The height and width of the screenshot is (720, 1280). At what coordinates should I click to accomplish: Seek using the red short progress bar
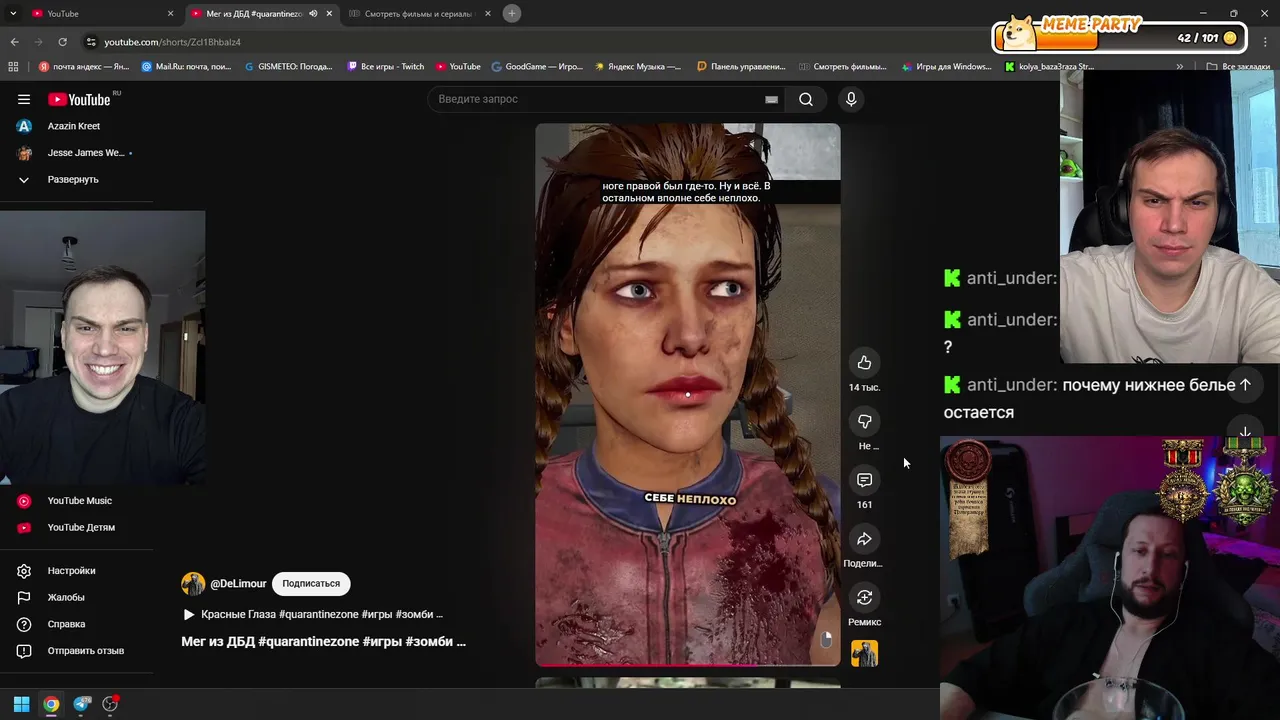[688, 665]
